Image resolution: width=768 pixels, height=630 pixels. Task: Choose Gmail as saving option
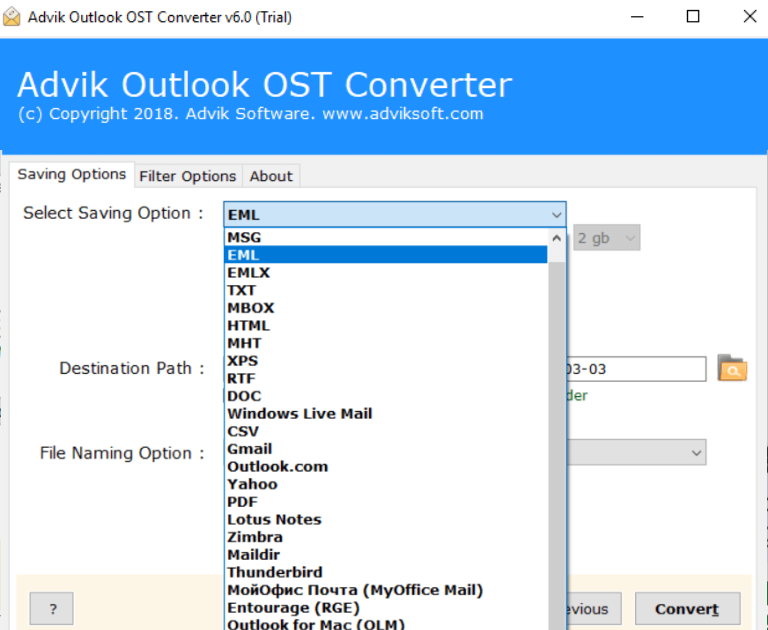click(386, 449)
